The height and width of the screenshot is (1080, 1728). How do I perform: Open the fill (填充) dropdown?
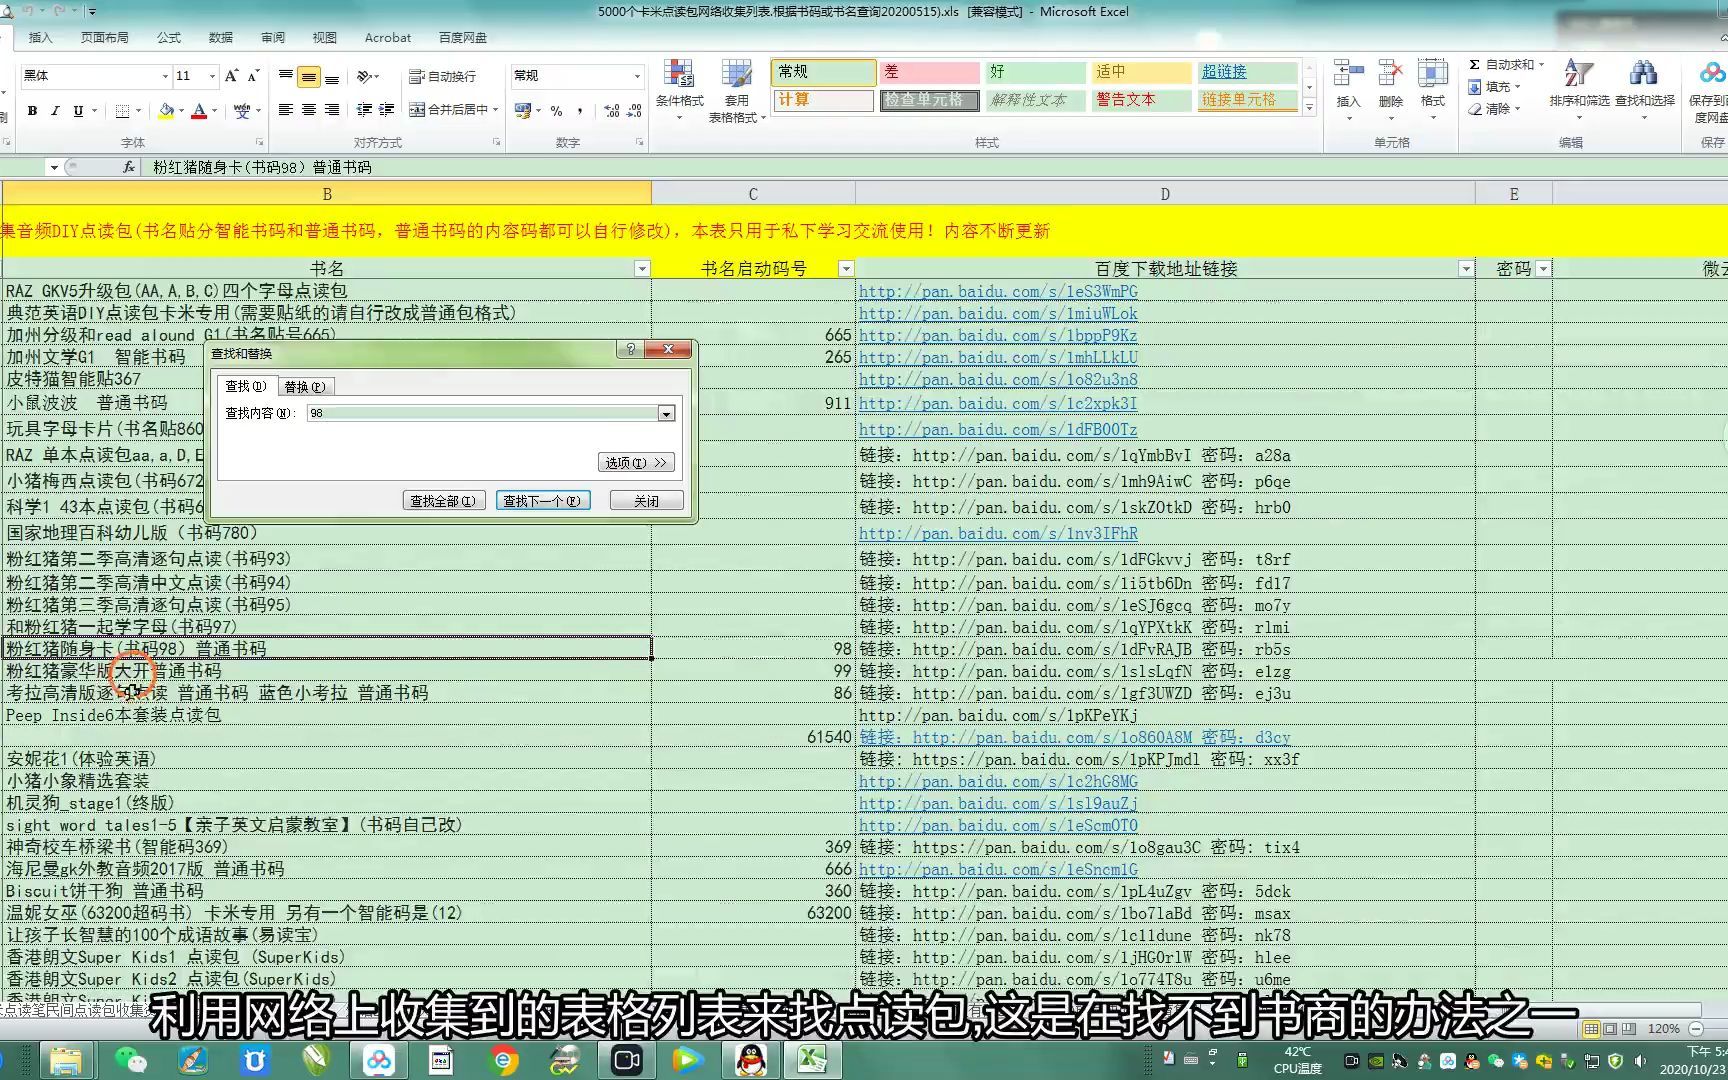1495,87
